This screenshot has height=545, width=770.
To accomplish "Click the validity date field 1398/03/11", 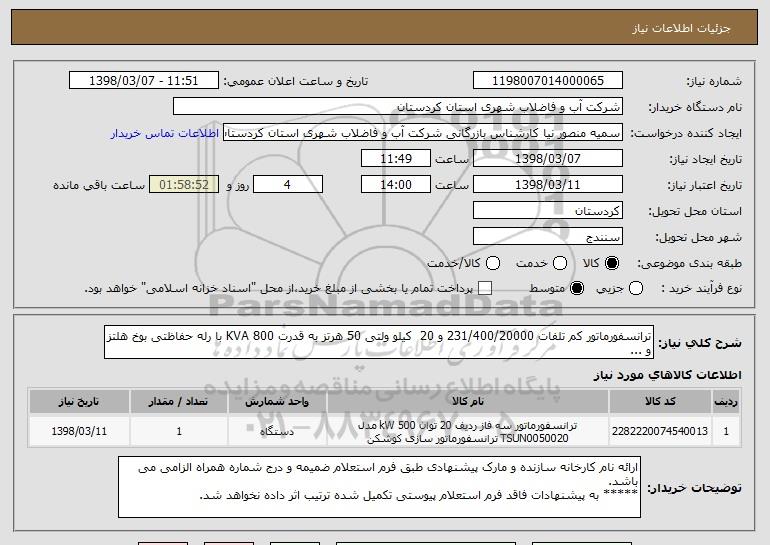I will coord(548,185).
